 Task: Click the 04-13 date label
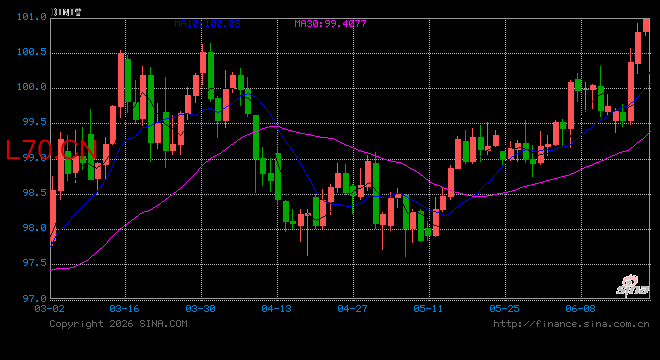pyautogui.click(x=277, y=309)
